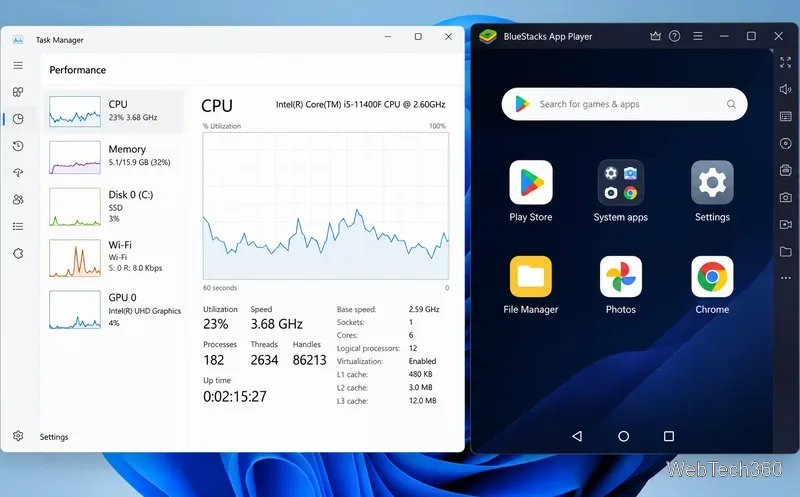Viewport: 800px width, 497px height.
Task: Click BlueStacks crown premium icon in title bar
Action: [656, 36]
